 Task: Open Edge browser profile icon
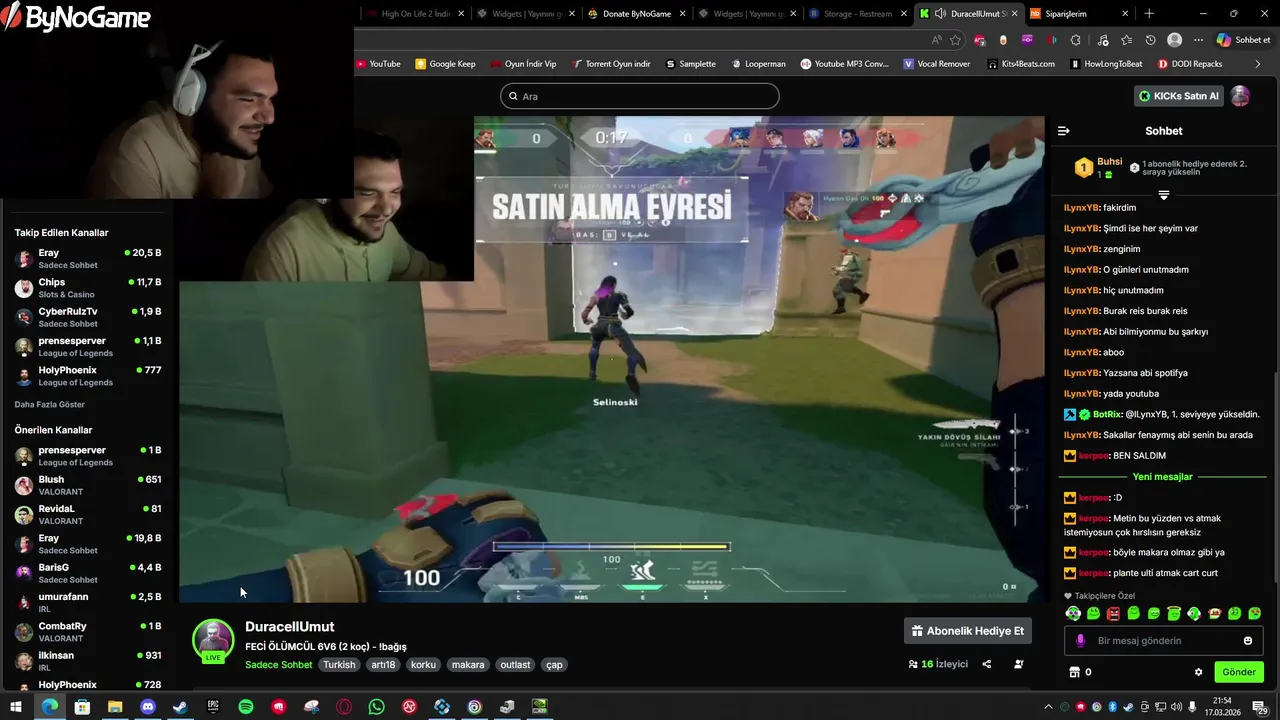[1175, 40]
